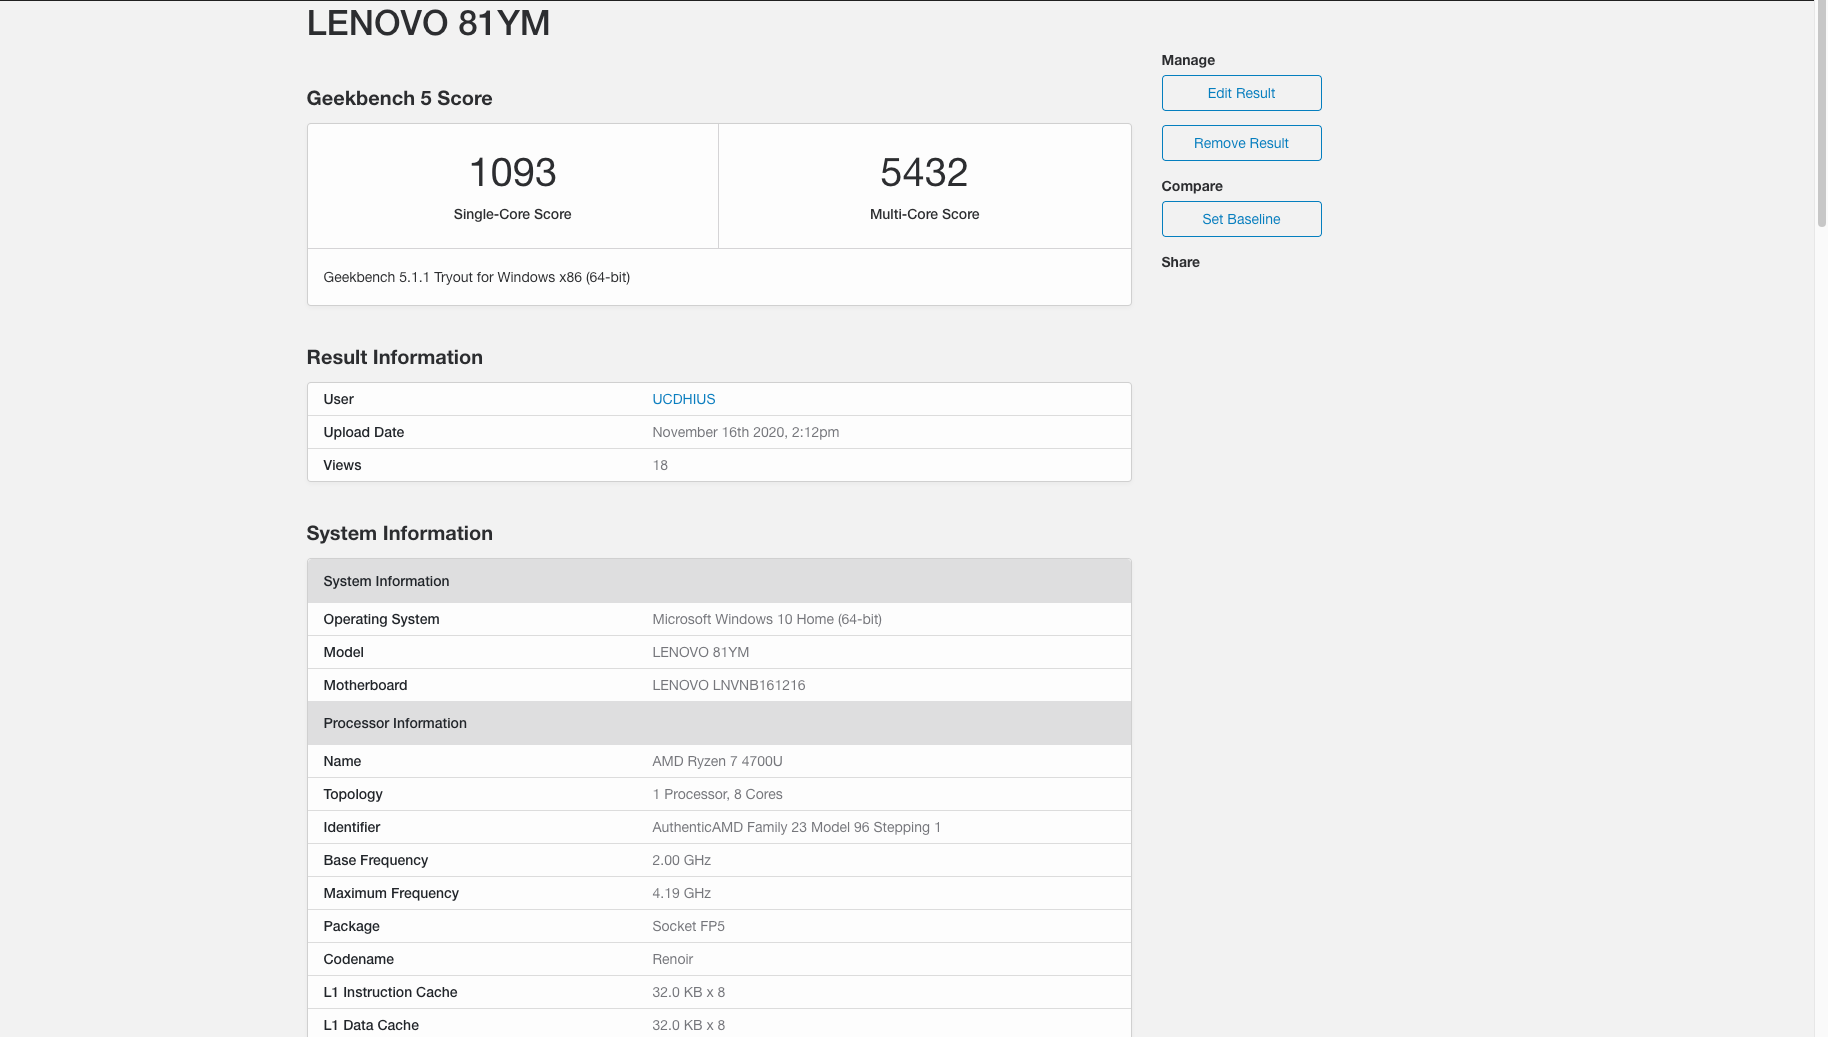Click the Microsoft Windows 10 Home value
Image resolution: width=1828 pixels, height=1037 pixels.
(767, 619)
